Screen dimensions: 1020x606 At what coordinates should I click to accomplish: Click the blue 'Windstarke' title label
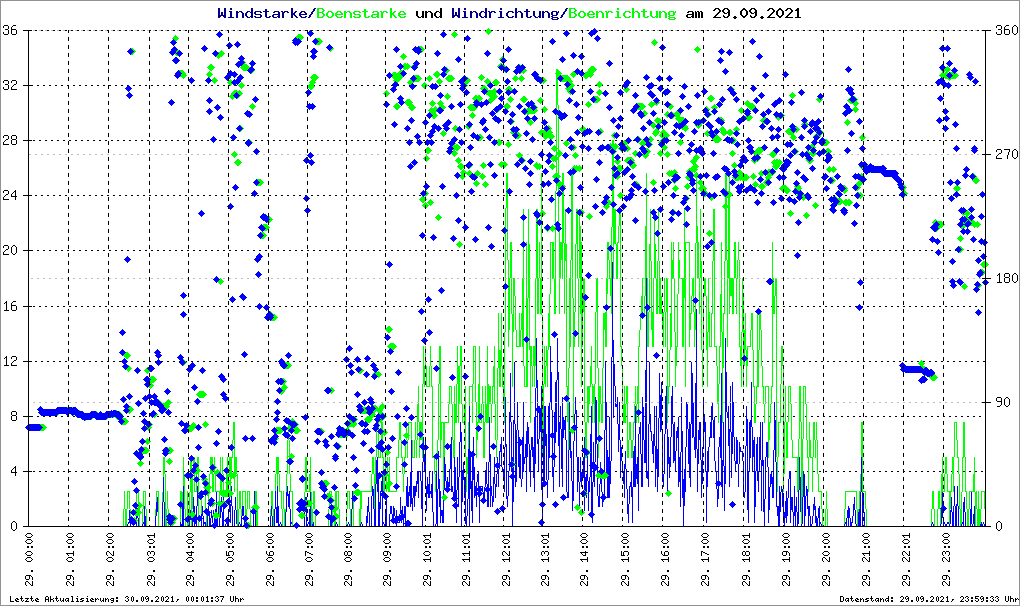pos(264,14)
